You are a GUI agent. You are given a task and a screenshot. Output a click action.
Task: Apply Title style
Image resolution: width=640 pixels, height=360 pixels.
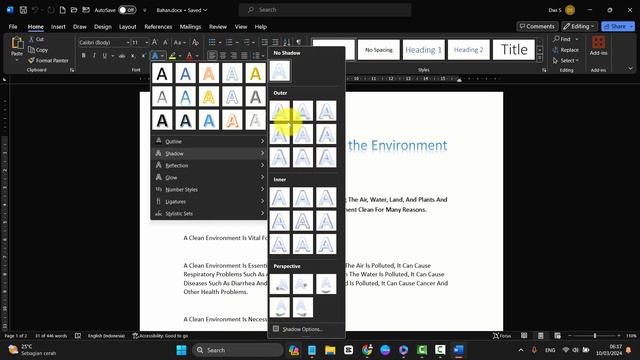point(514,50)
